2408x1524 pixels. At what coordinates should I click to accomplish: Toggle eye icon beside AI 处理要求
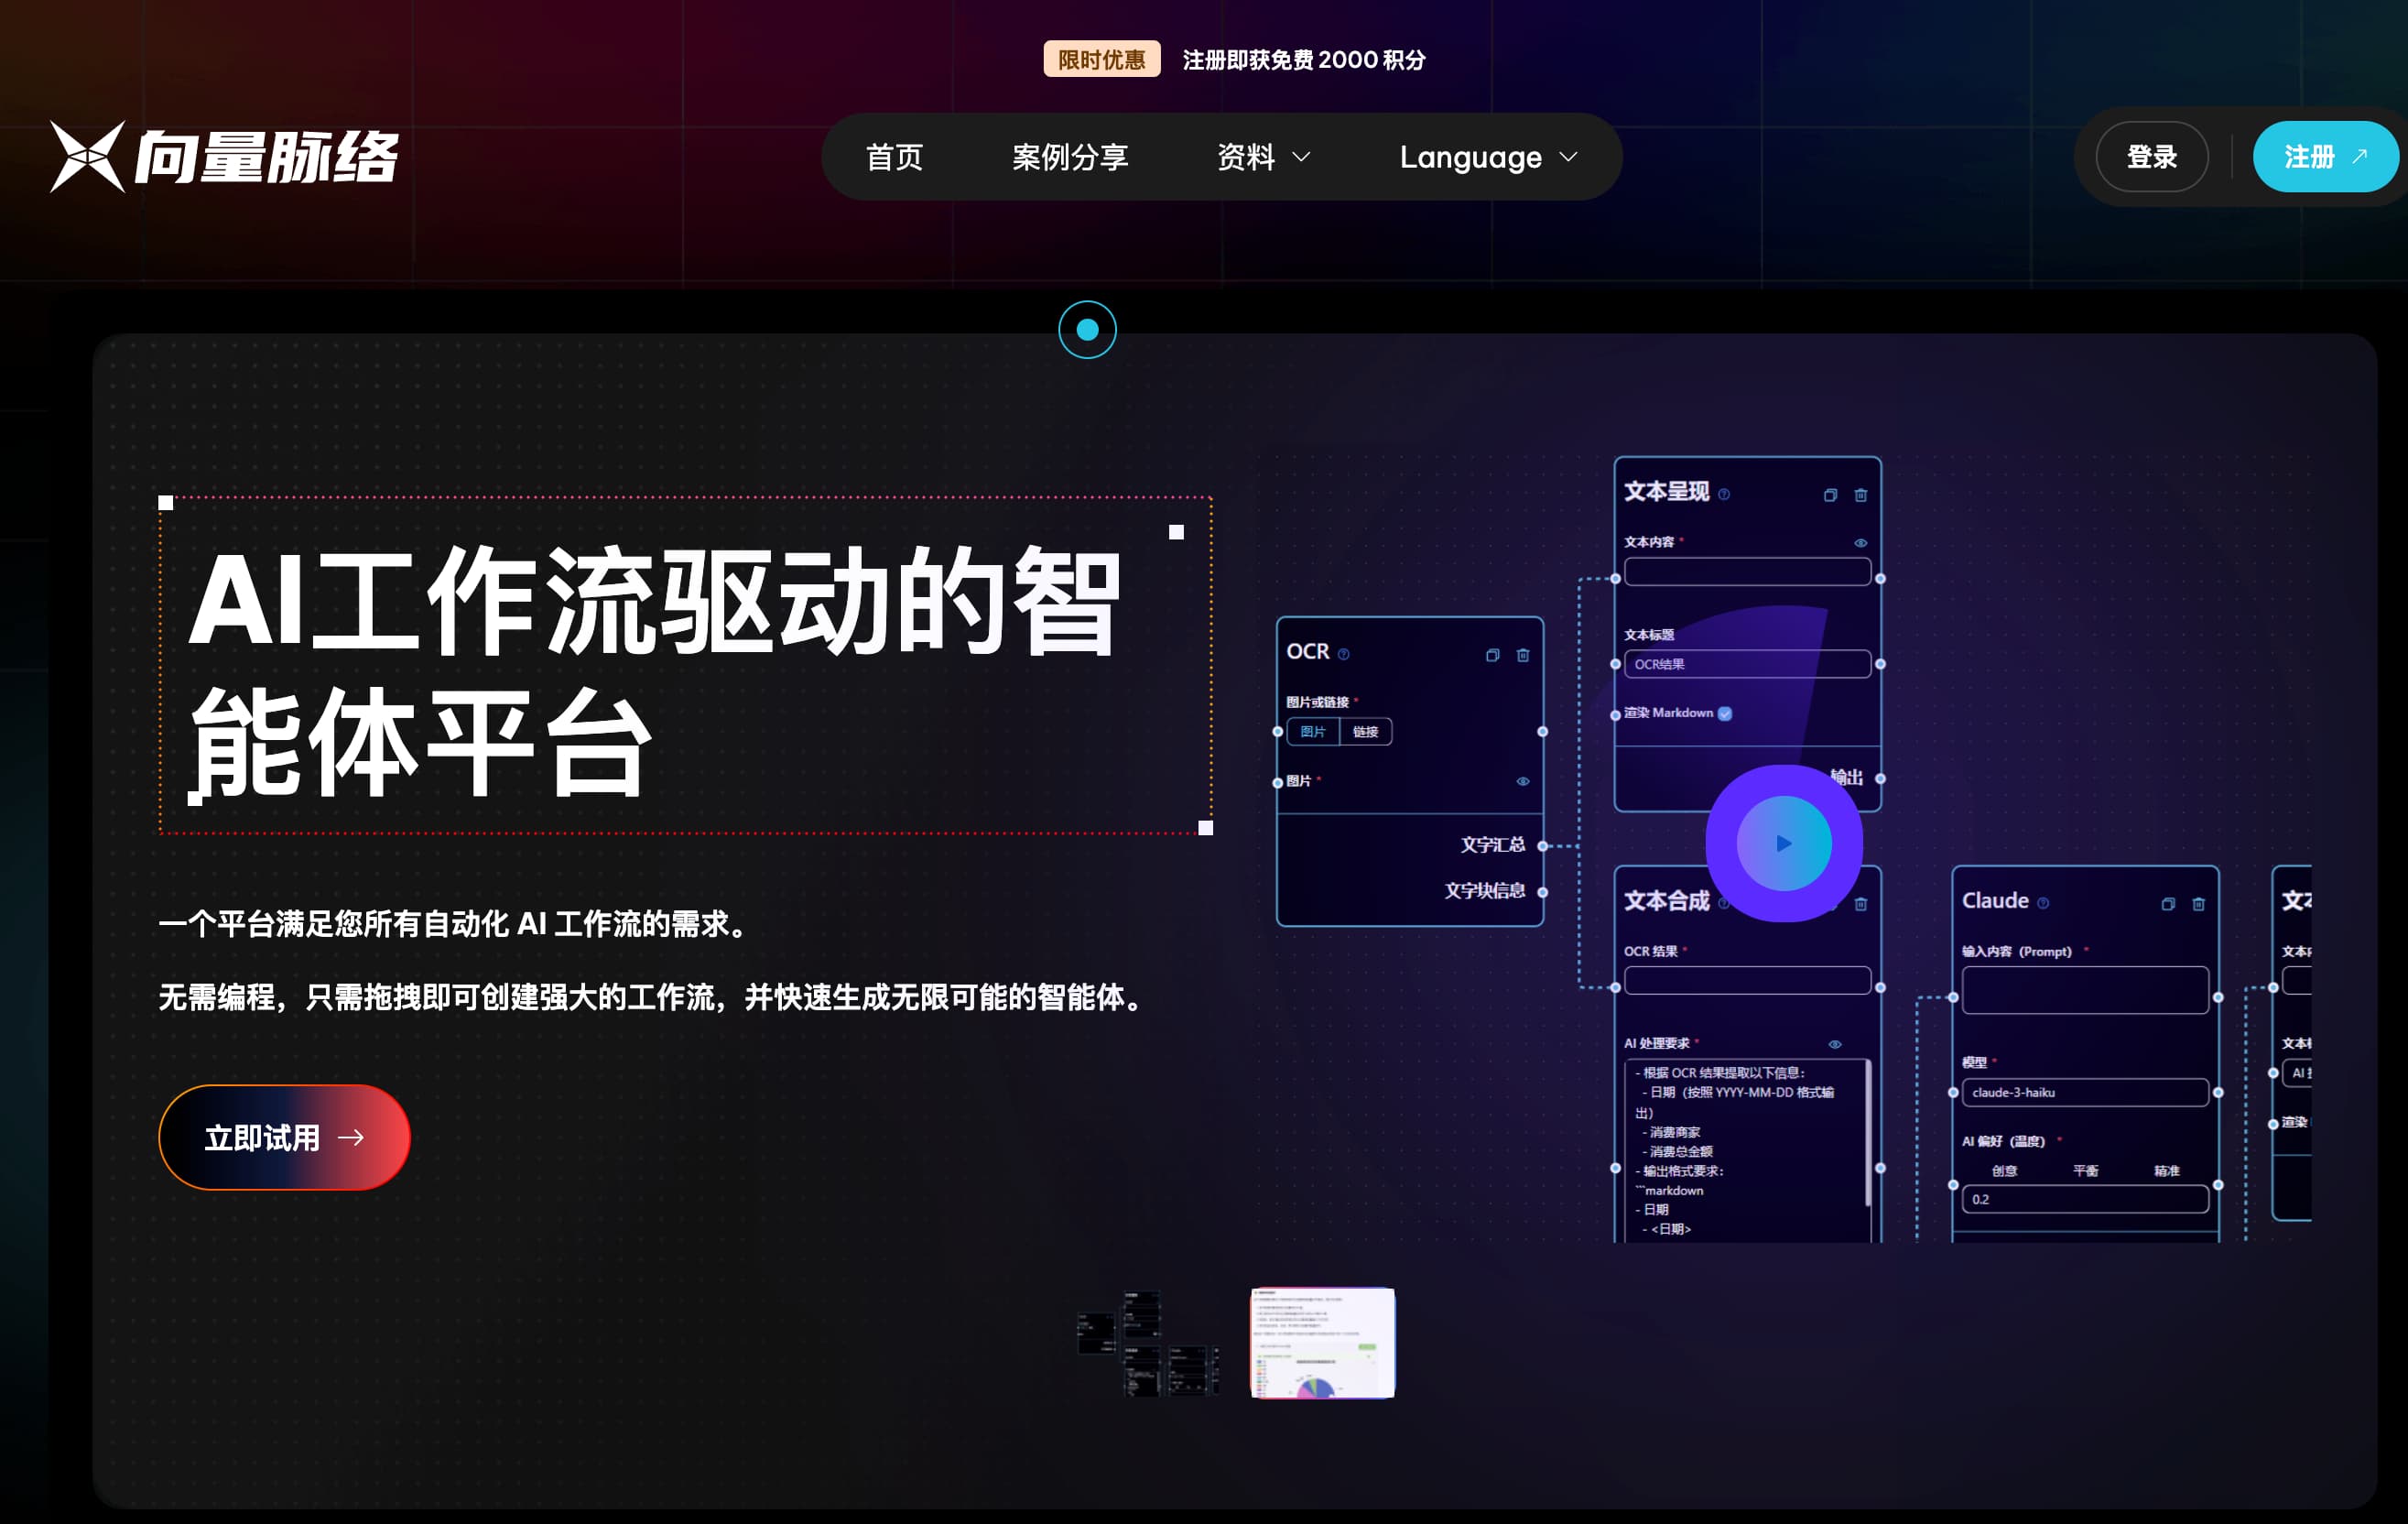coord(1835,1044)
